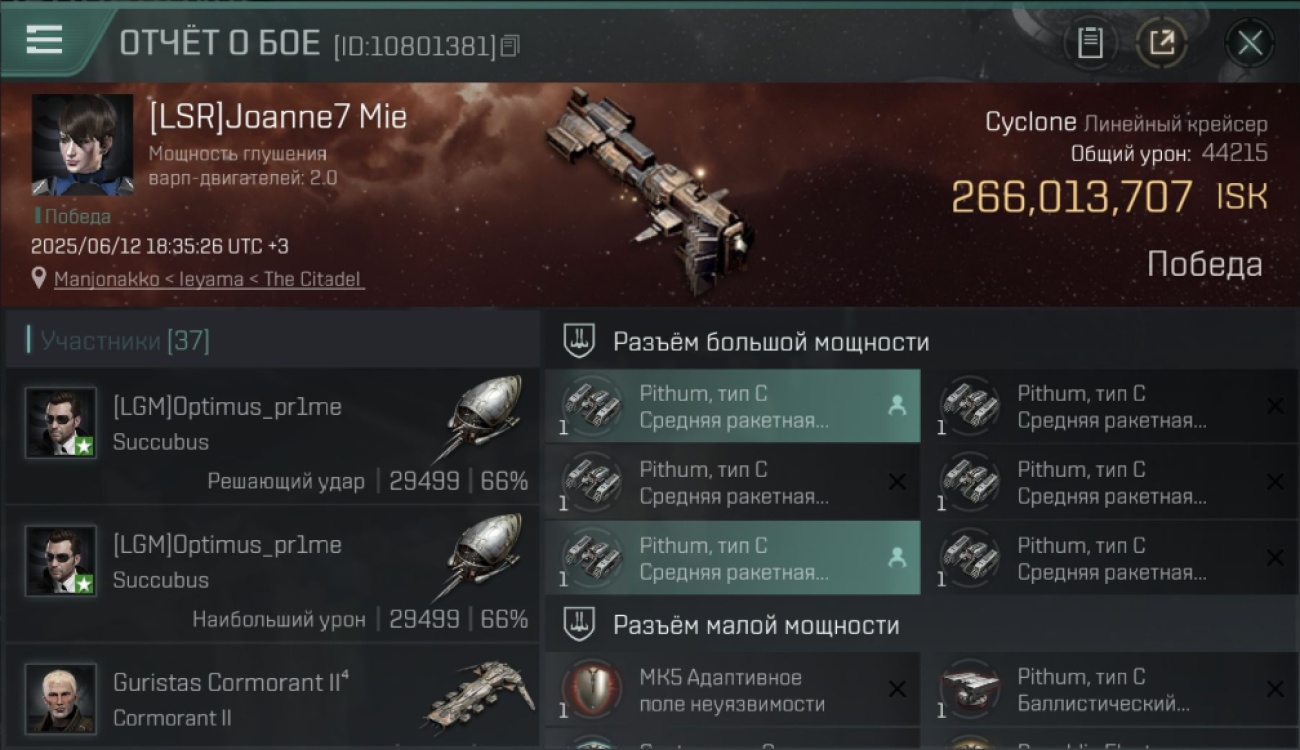Viewport: 1300px width, 750px height.
Task: Copy the battle report ID icon
Action: tap(510, 46)
